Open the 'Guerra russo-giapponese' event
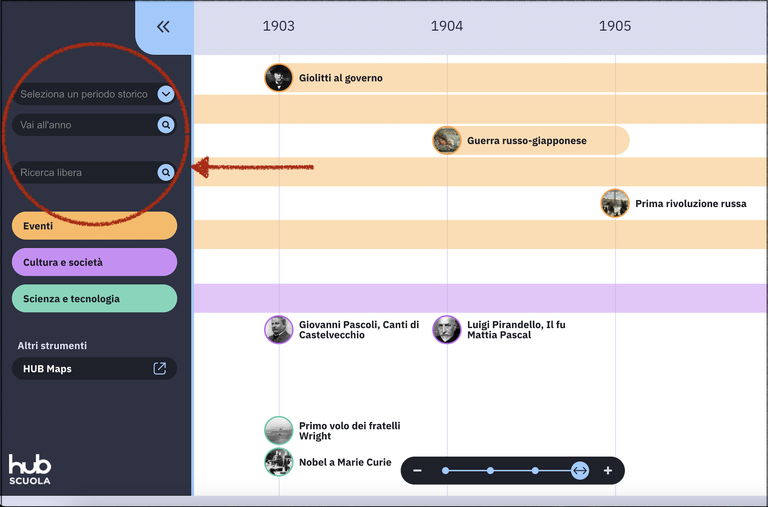The height and width of the screenshot is (507, 768). click(526, 141)
